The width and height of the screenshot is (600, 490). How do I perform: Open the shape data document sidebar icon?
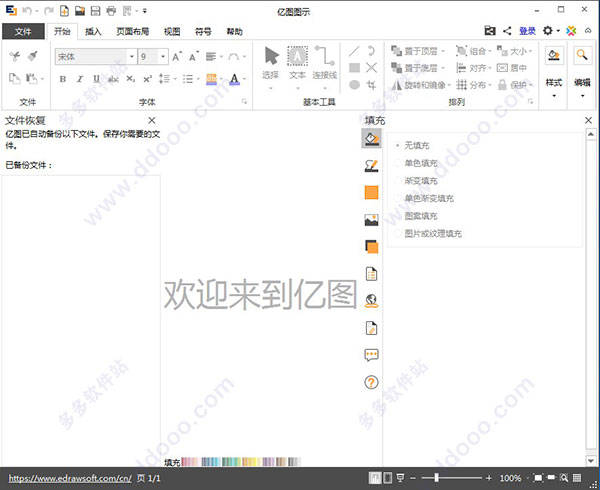coord(371,274)
